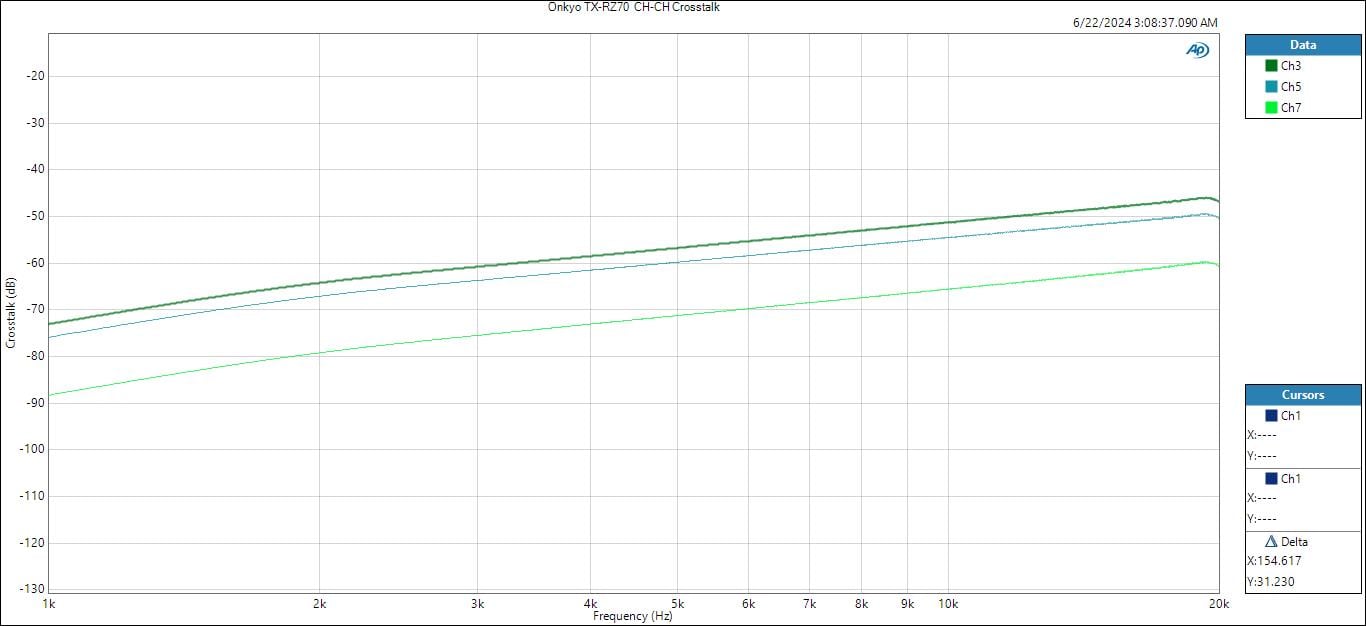Select the Ch3 label in the Data legend

1291,66
